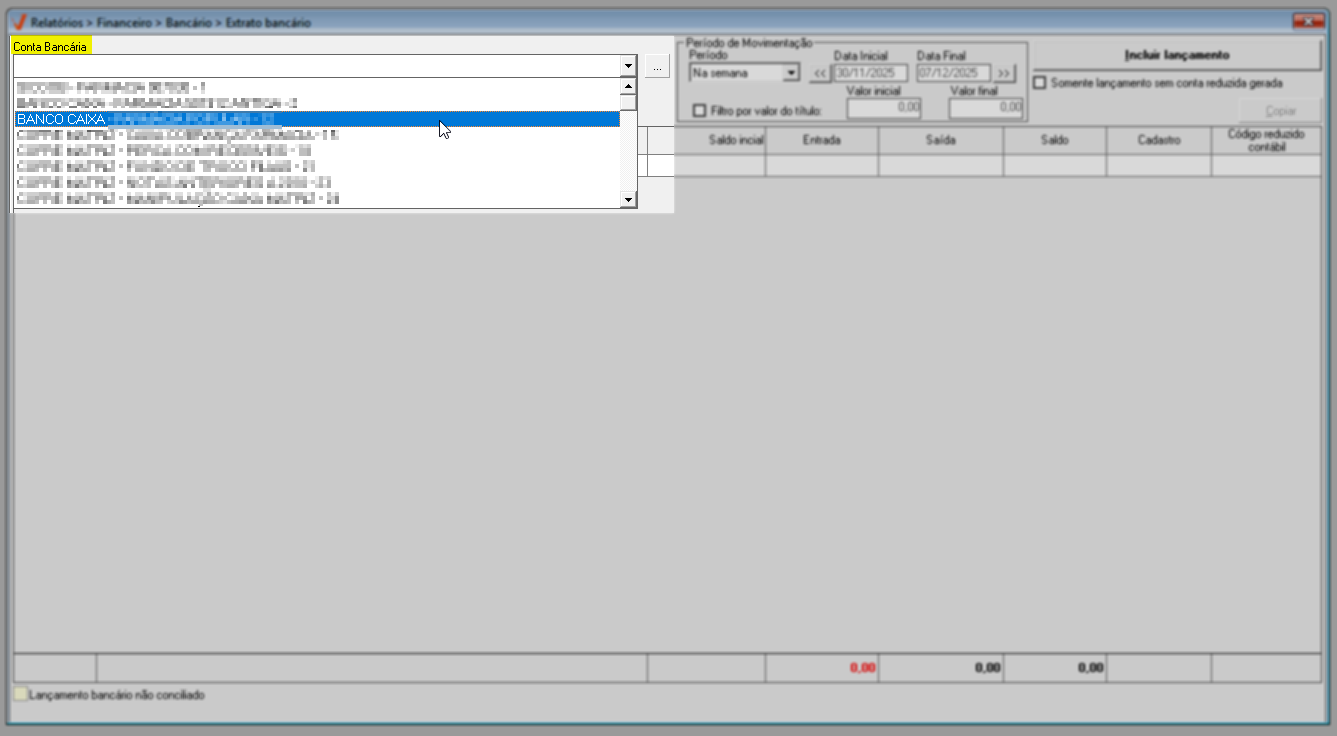Click the Saída column header

click(x=941, y=141)
